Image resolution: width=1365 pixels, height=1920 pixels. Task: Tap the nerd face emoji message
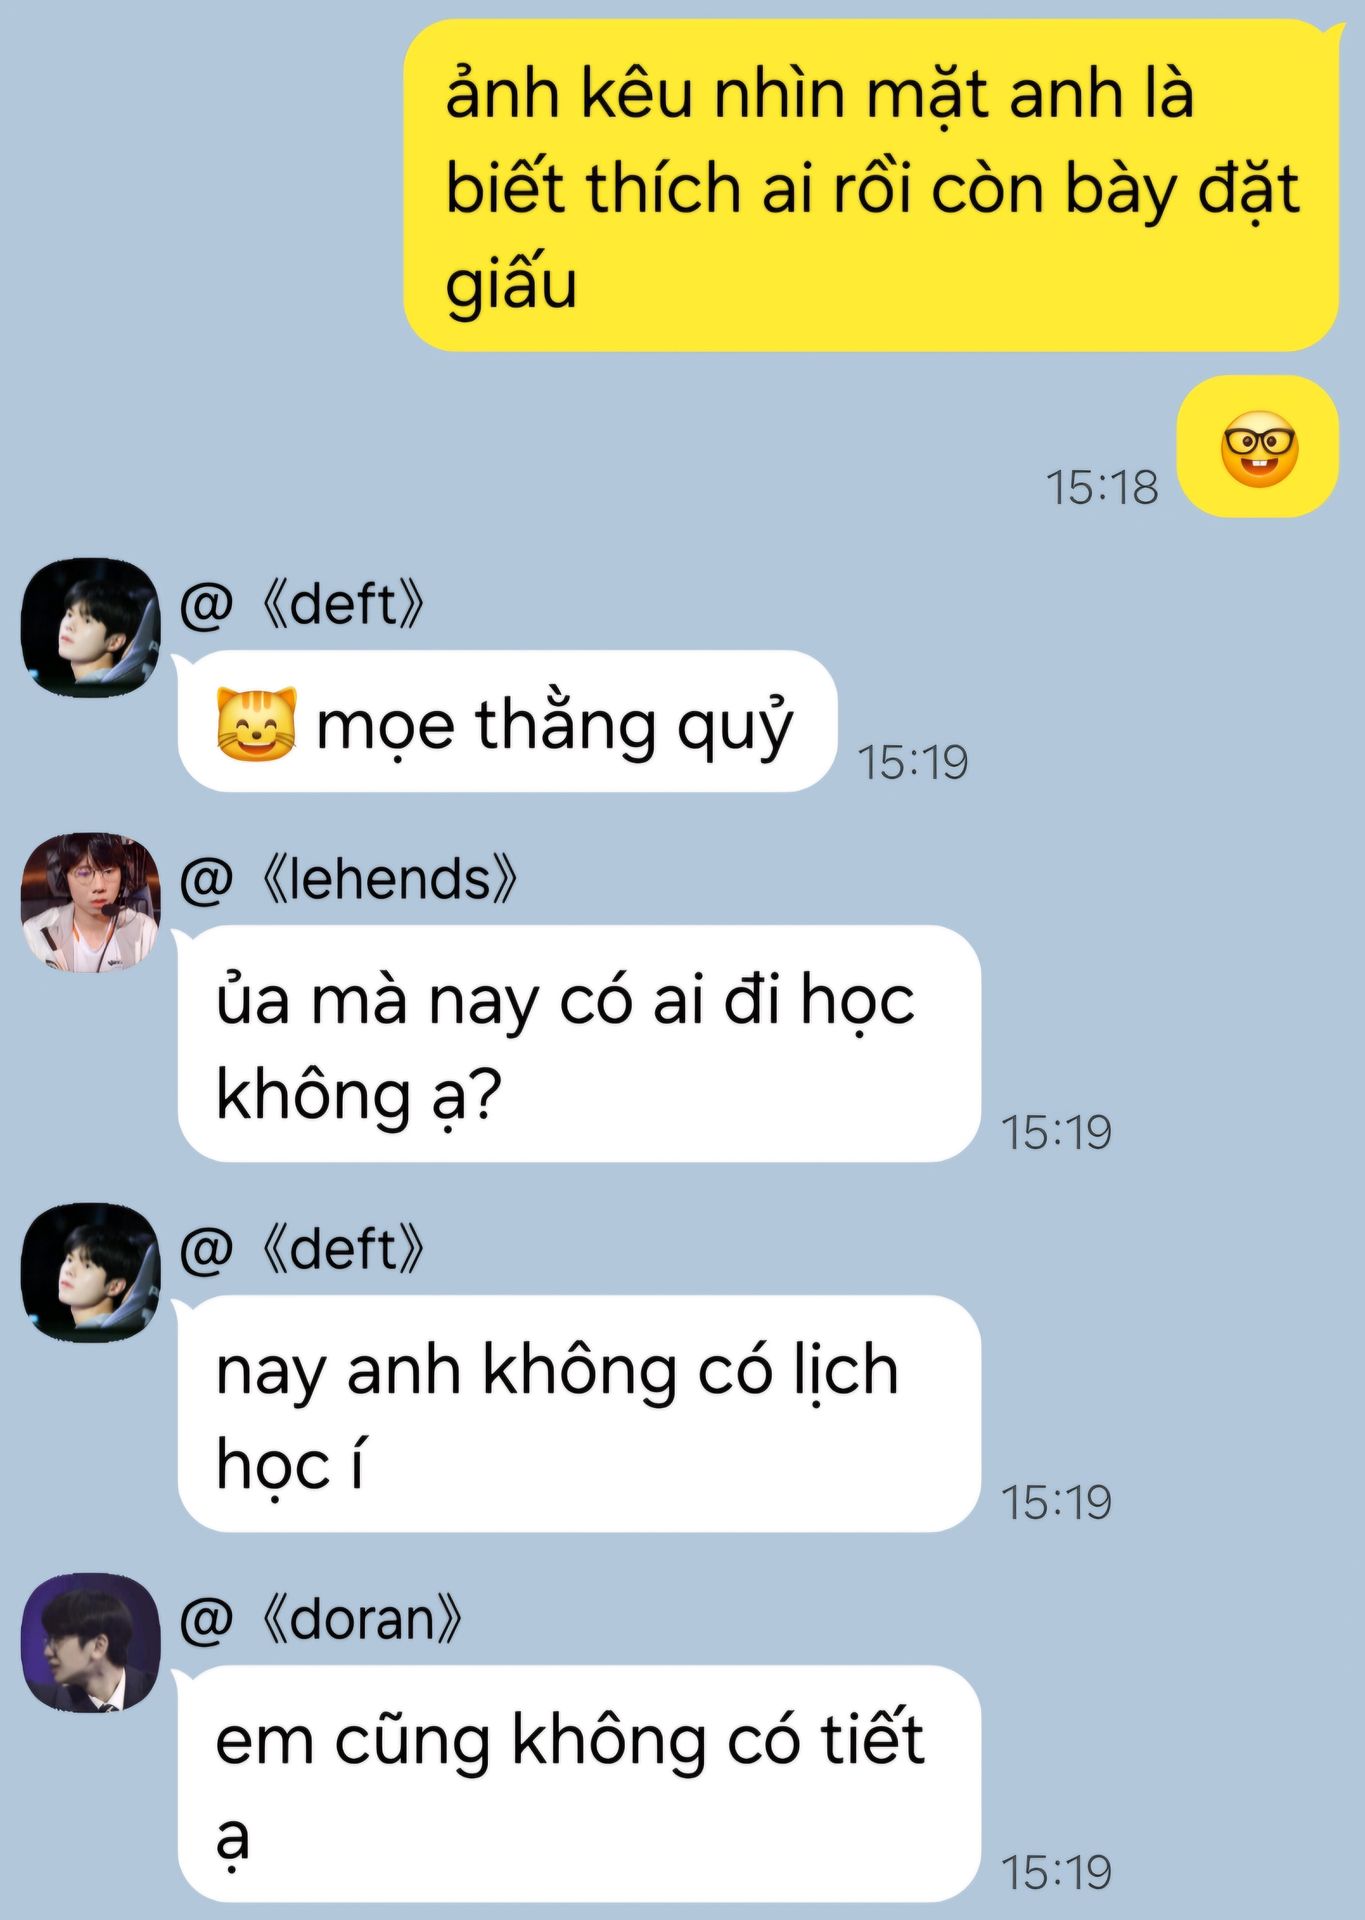pyautogui.click(x=1258, y=447)
